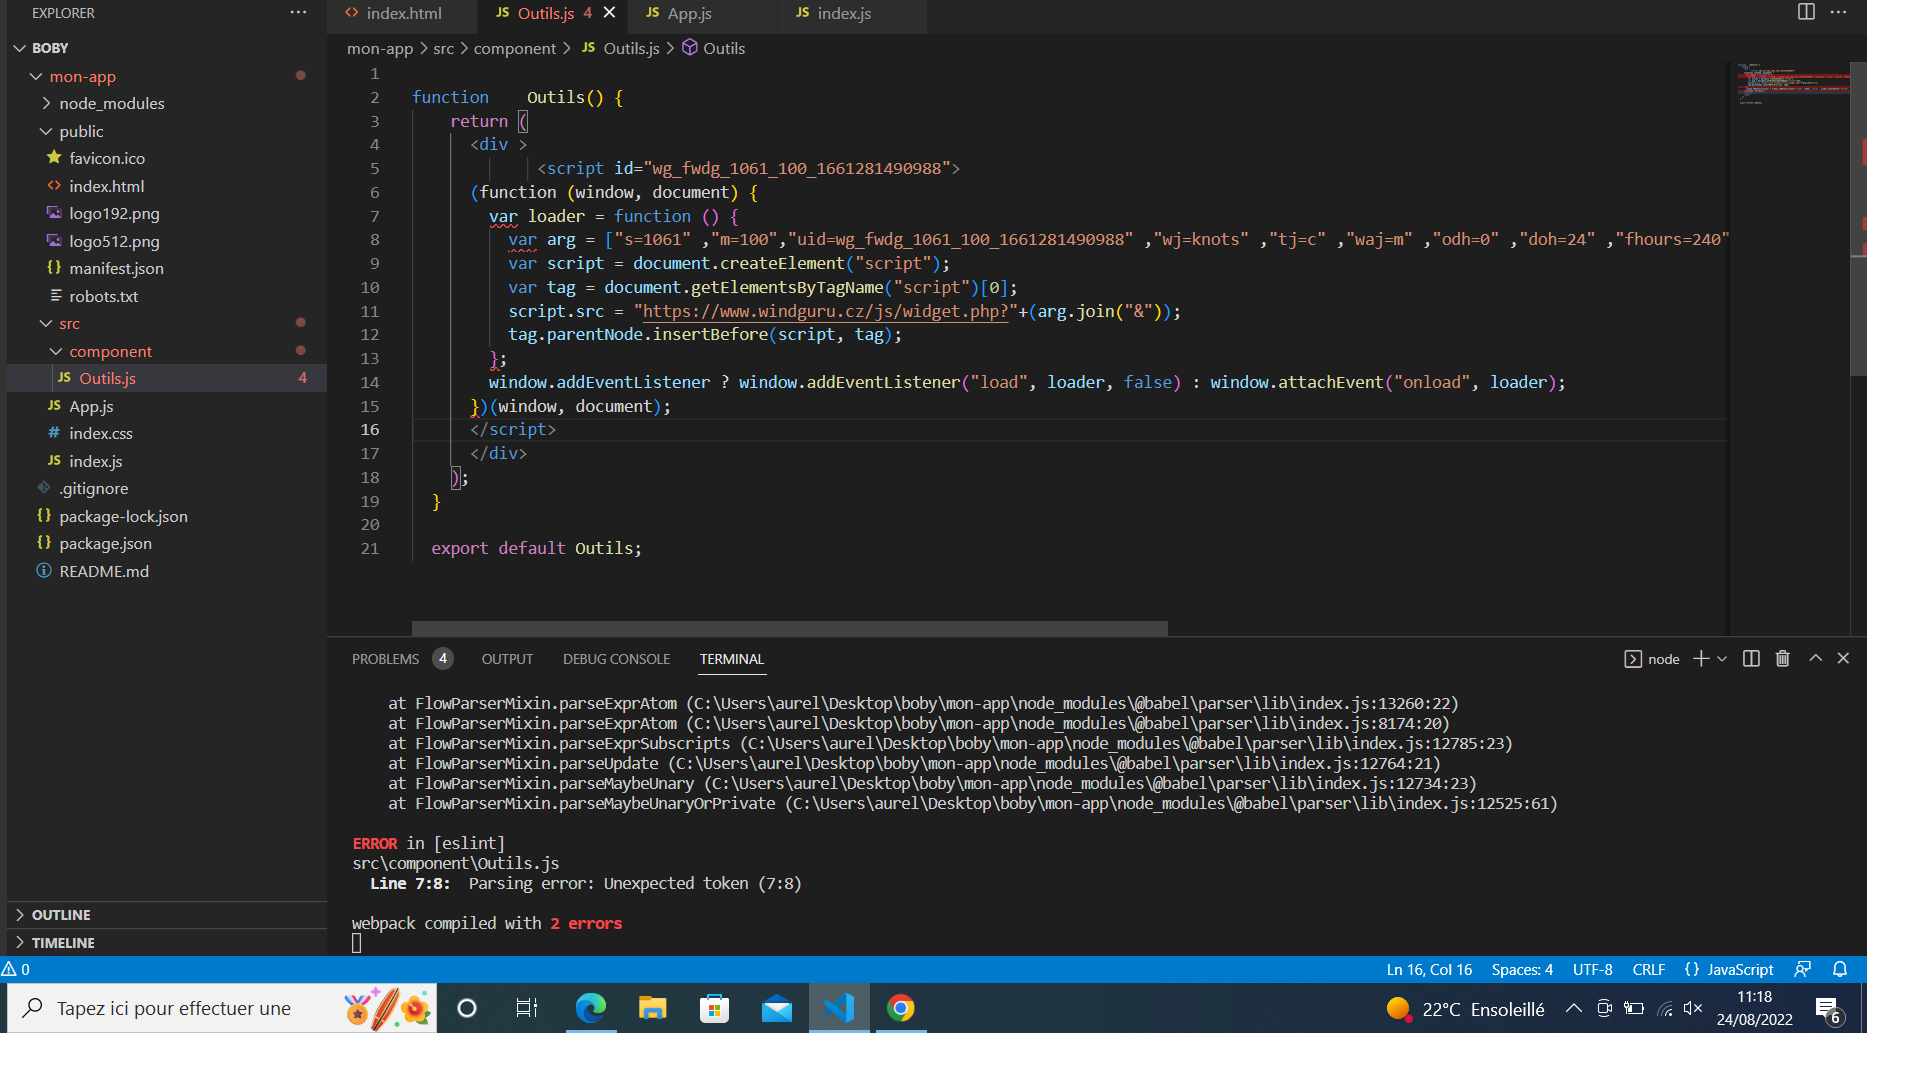Add a new terminal with plus icon
Screen dimensions: 1920x1080
point(1700,658)
